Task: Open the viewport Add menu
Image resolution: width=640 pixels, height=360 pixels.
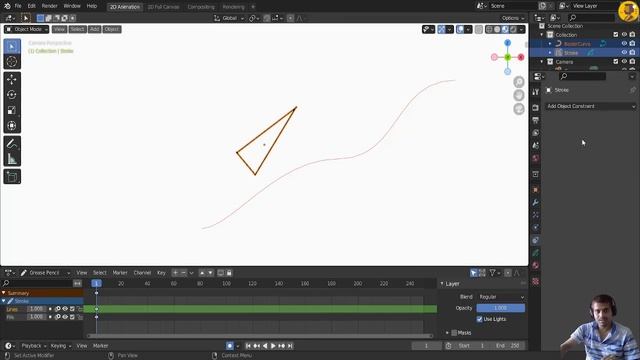Action: 94,29
